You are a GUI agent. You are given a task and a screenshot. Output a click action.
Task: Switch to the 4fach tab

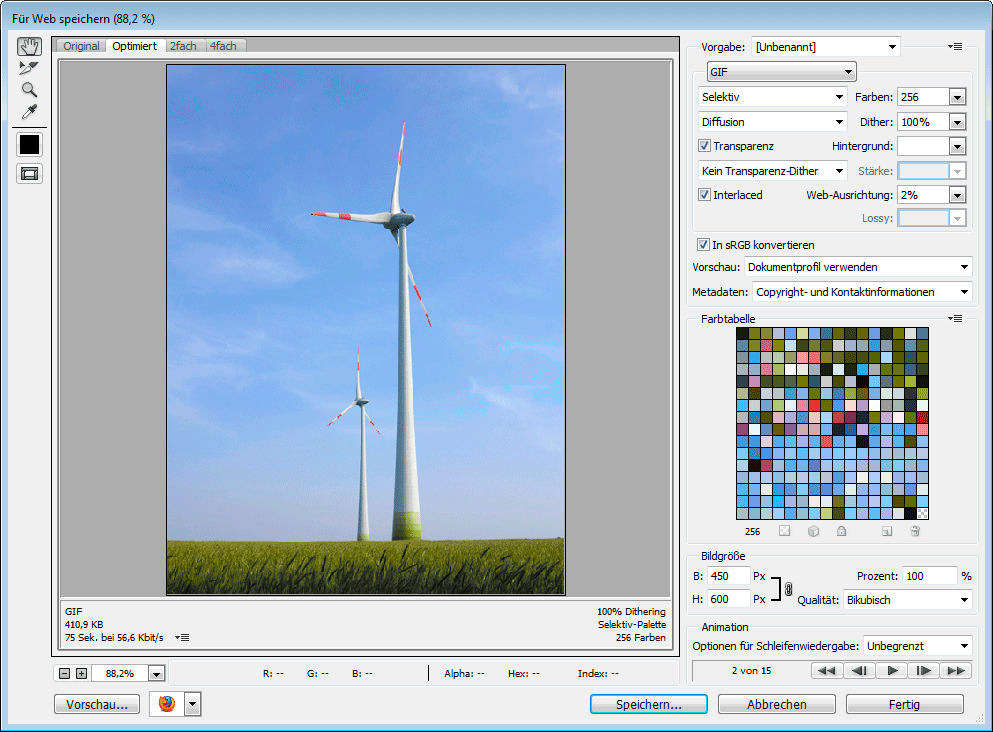click(222, 46)
